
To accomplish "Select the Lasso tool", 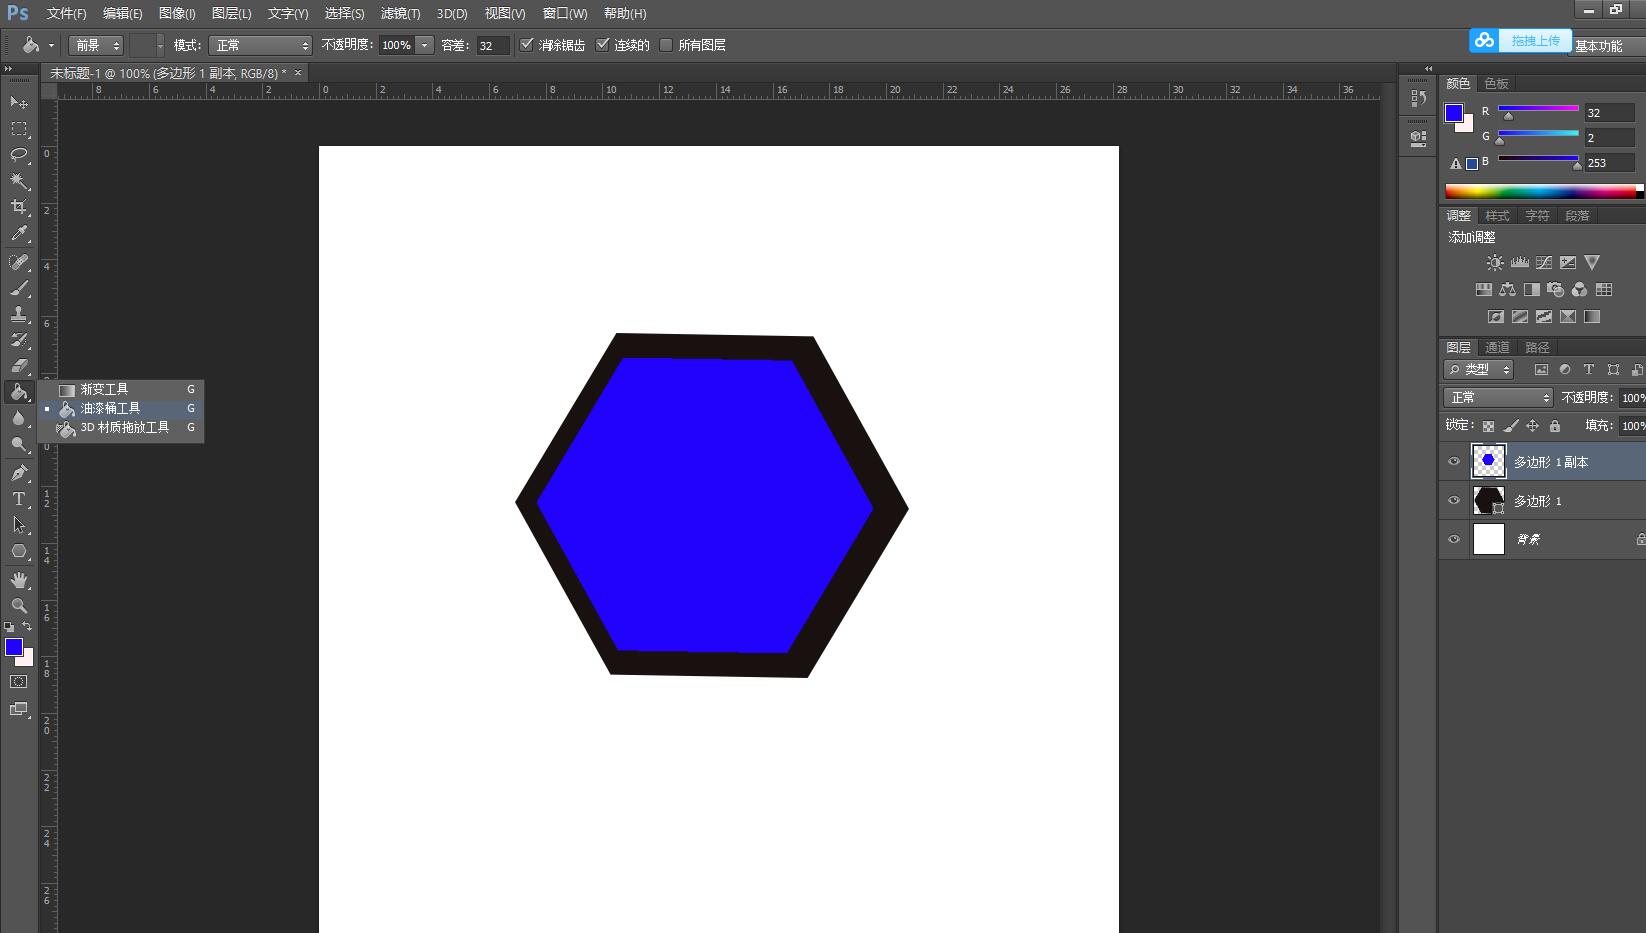I will pyautogui.click(x=19, y=154).
